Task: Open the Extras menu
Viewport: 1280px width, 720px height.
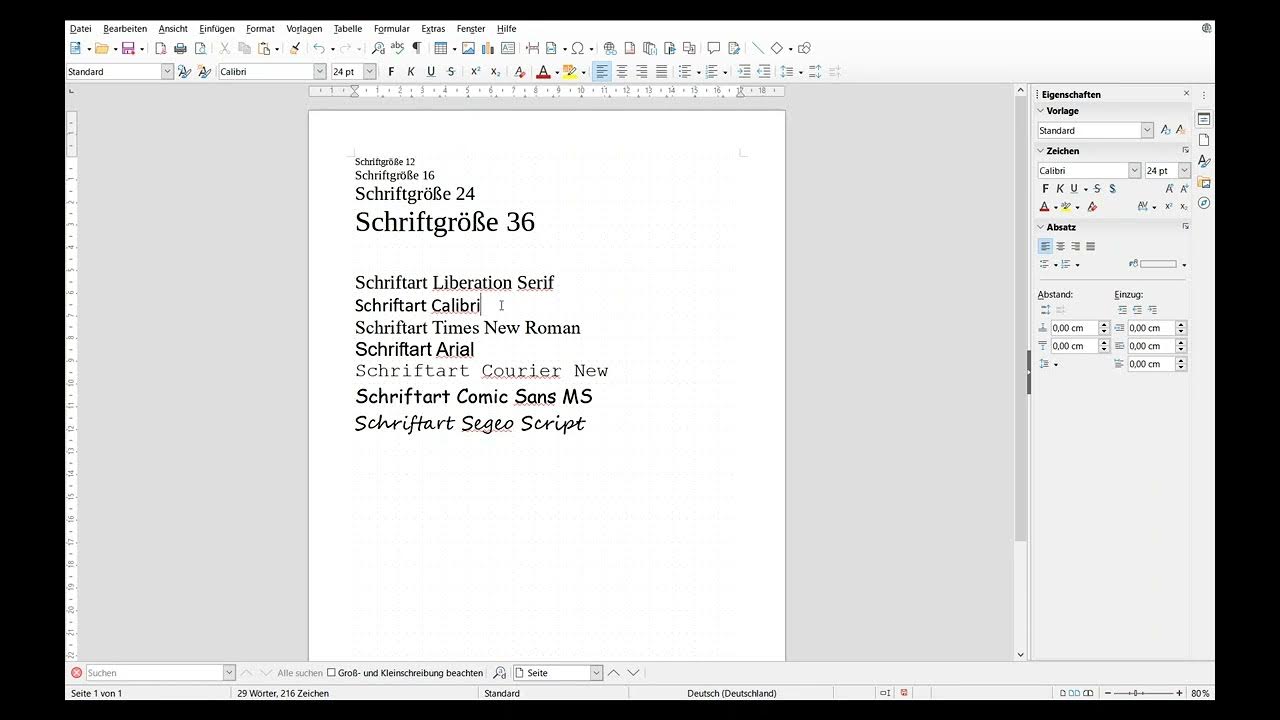Action: click(433, 29)
